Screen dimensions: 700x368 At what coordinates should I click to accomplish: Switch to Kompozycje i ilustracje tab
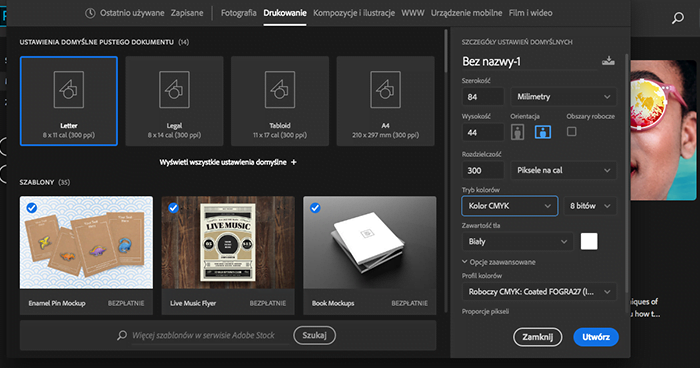[354, 13]
